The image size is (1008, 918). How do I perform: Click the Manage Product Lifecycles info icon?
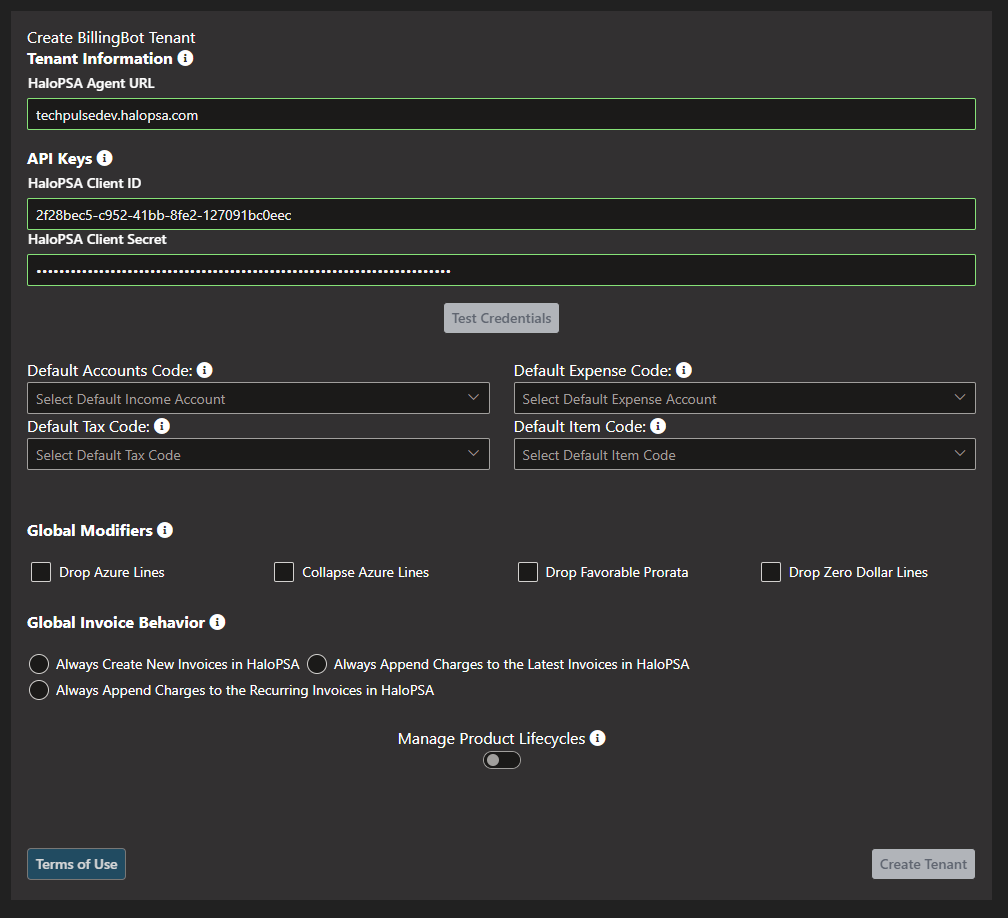pos(598,738)
